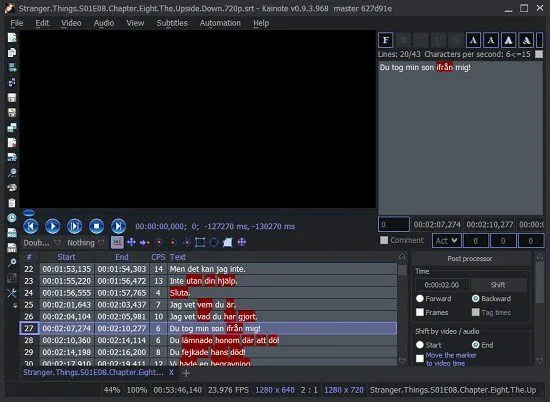
Task: Collapse the Post processor panel header
Action: [470, 259]
